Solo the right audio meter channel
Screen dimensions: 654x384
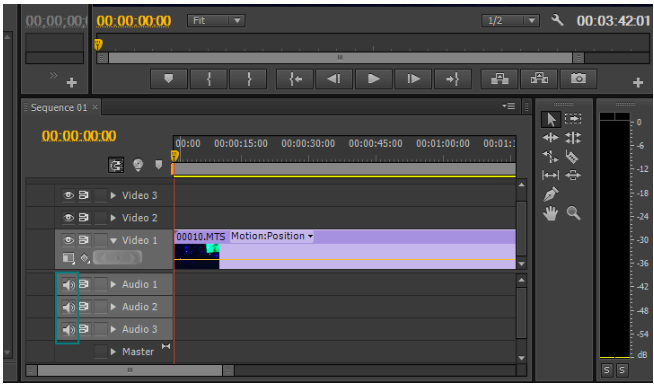coord(622,370)
